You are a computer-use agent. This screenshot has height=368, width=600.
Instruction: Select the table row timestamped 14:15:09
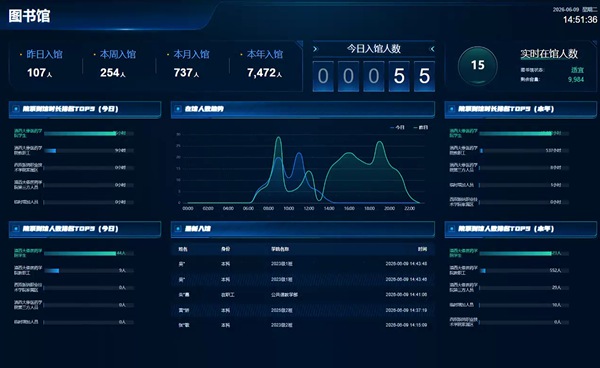pyautogui.click(x=303, y=325)
